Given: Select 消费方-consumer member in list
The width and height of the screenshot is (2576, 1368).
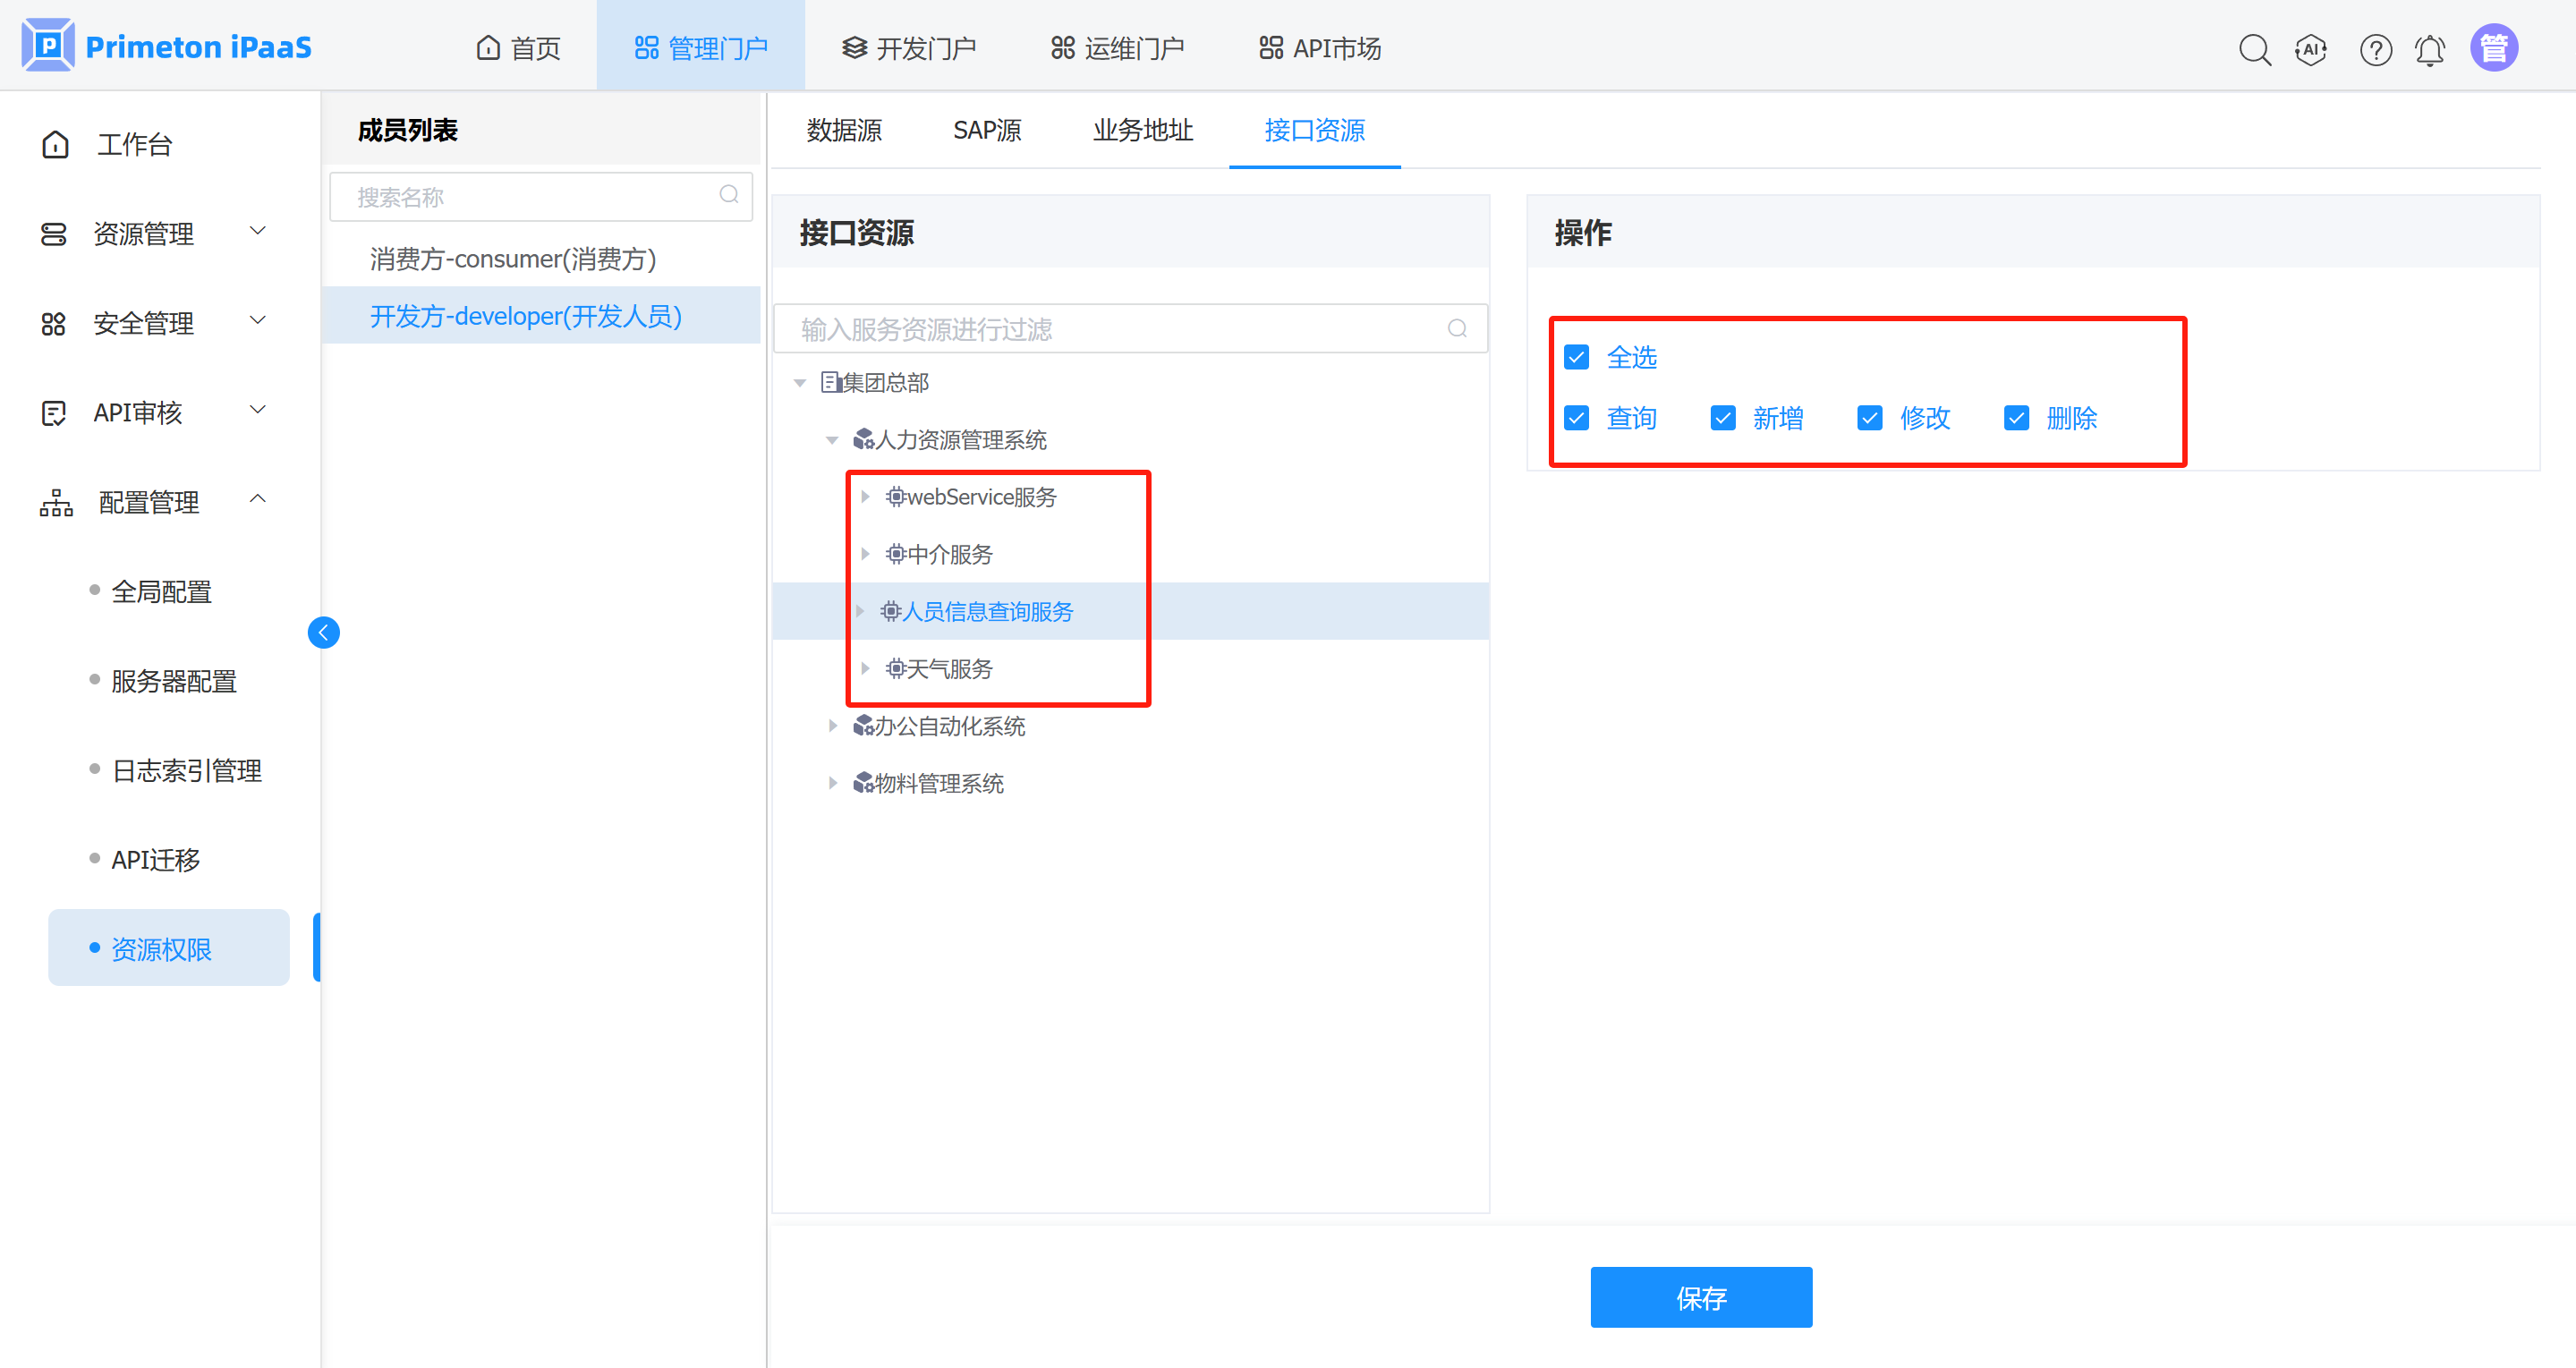Looking at the screenshot, I should [x=513, y=259].
